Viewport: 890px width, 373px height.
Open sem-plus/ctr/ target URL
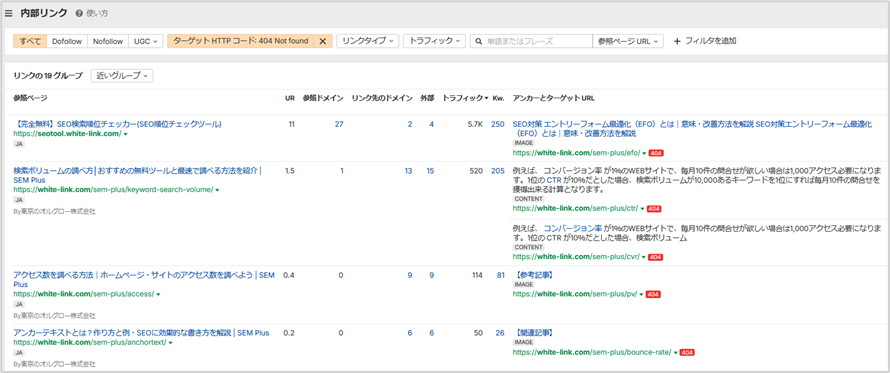pyautogui.click(x=575, y=208)
